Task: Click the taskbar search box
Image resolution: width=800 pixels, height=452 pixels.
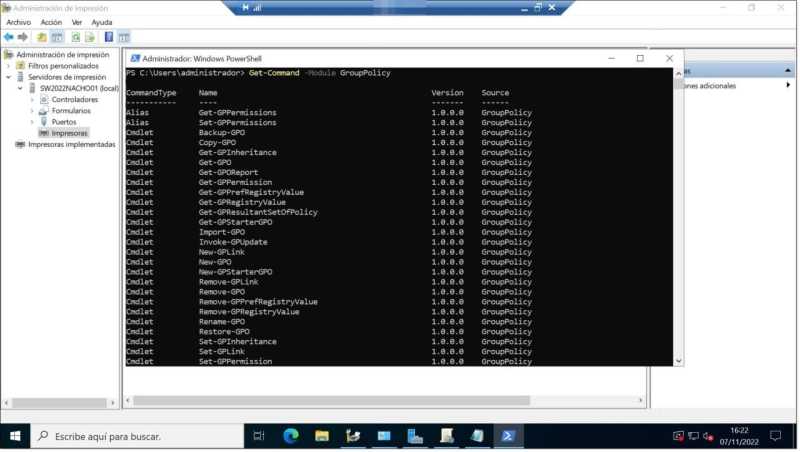Action: (x=137, y=436)
